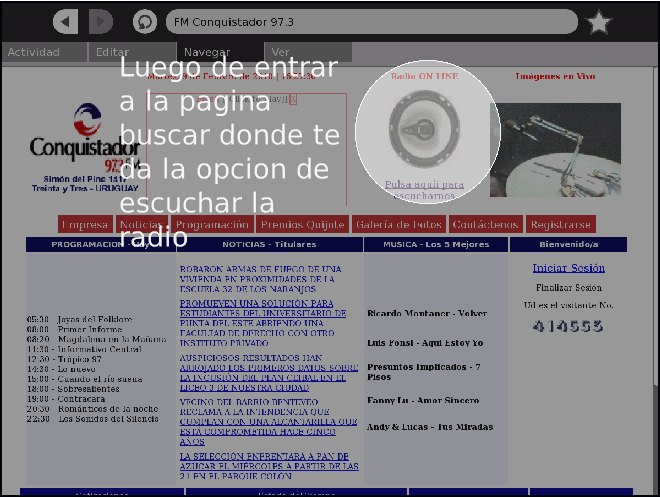
Task: Click the 15:00 Cuando el río suena program
Action: coord(84,379)
